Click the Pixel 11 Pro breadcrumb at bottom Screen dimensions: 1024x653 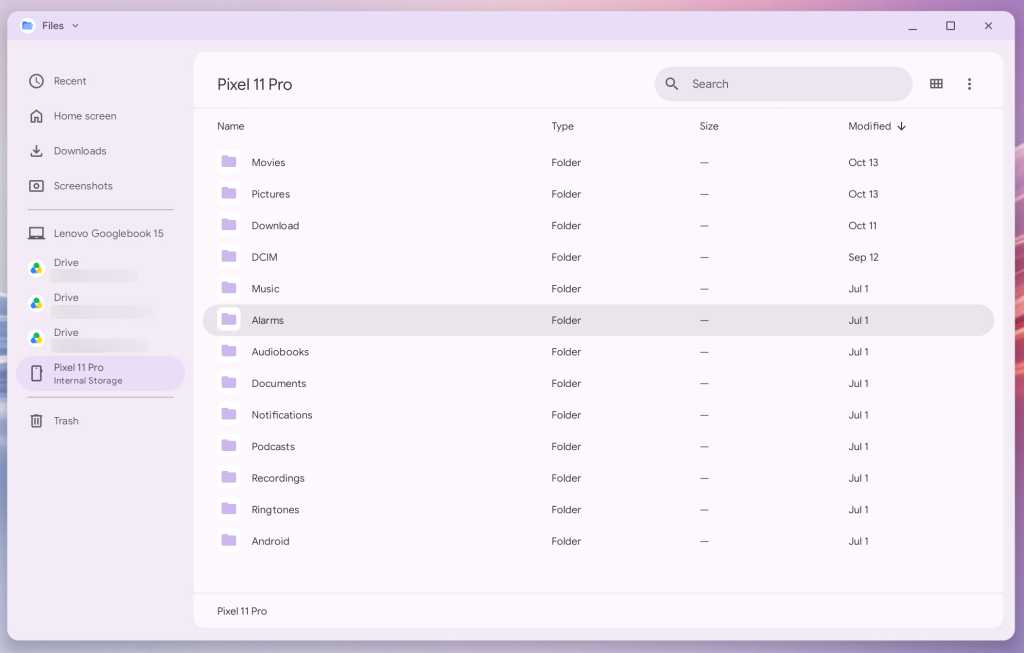pyautogui.click(x=242, y=611)
